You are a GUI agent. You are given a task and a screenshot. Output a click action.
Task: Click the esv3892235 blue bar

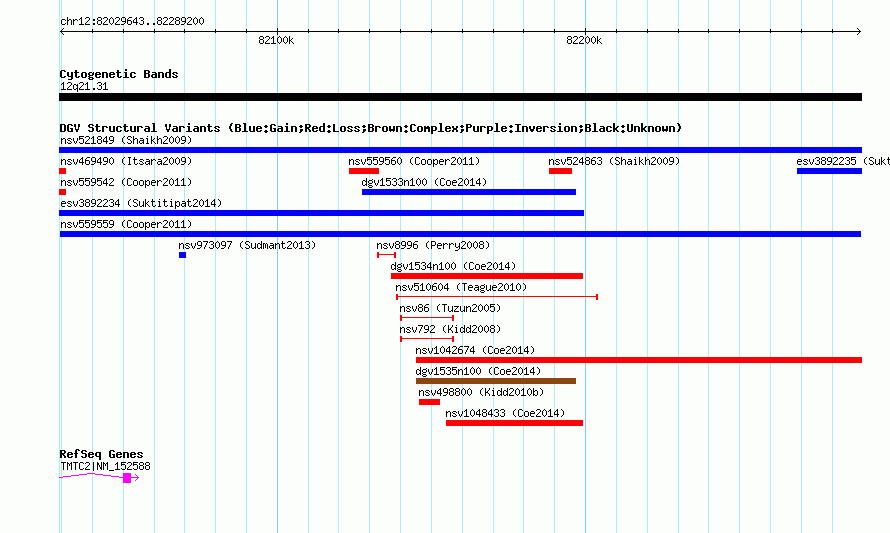coord(829,171)
